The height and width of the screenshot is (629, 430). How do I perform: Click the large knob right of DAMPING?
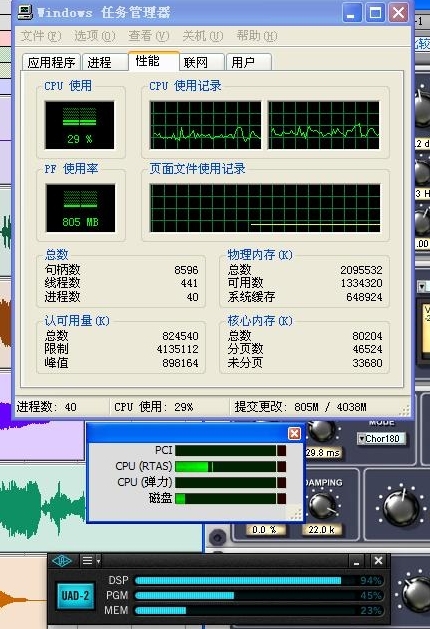pyautogui.click(x=401, y=507)
